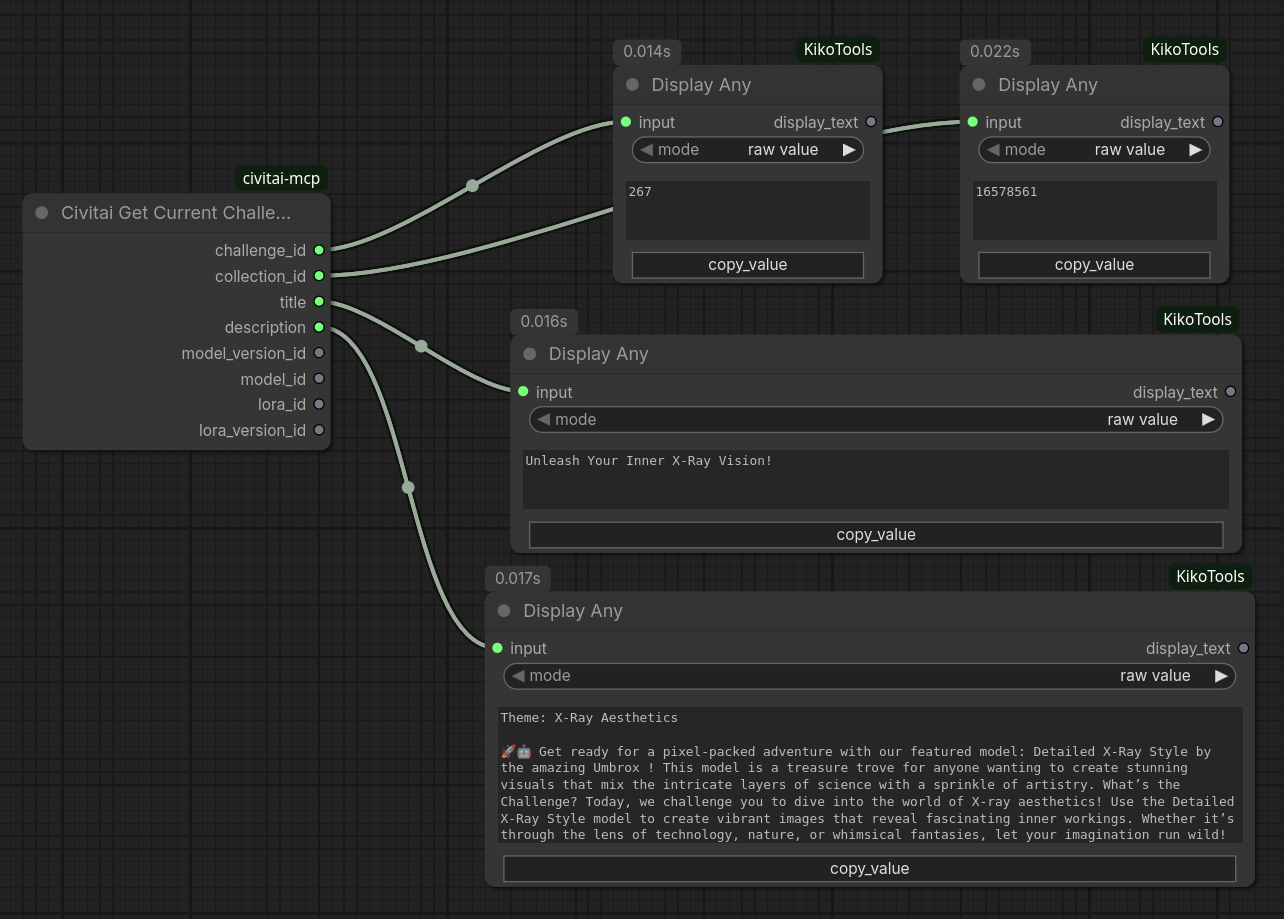The image size is (1284, 919).
Task: Next mode arrow on the 267 node
Action: [849, 150]
